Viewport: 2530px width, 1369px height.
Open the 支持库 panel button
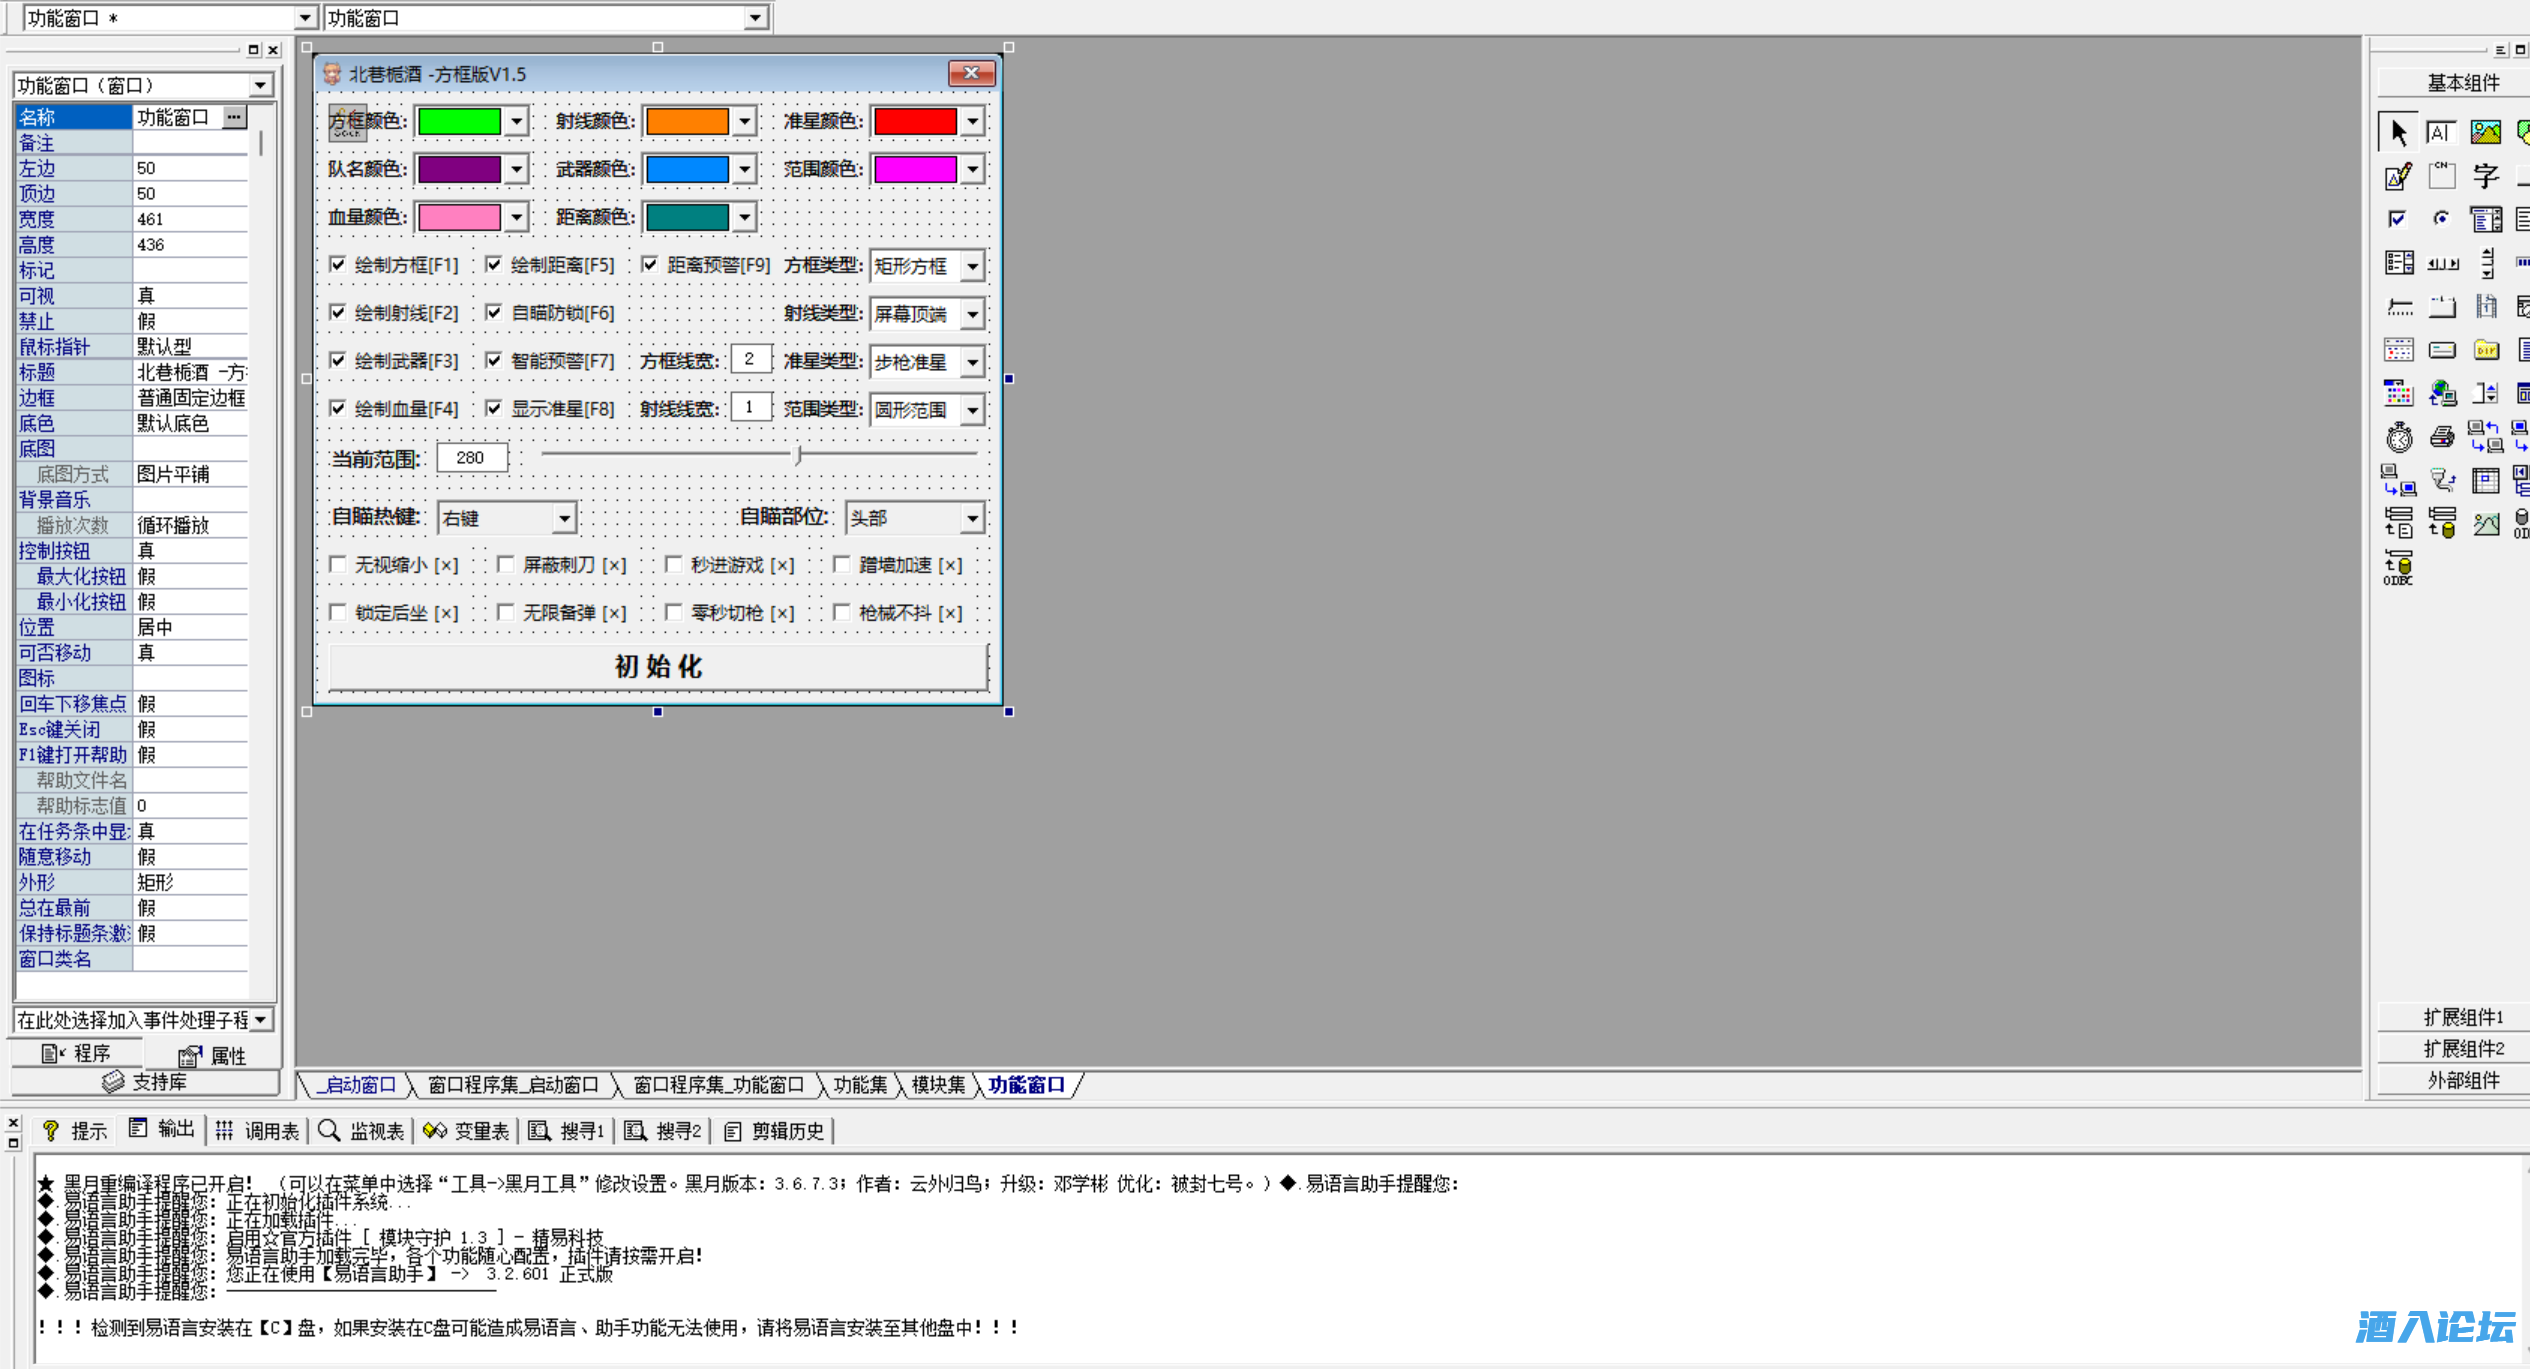(x=146, y=1083)
